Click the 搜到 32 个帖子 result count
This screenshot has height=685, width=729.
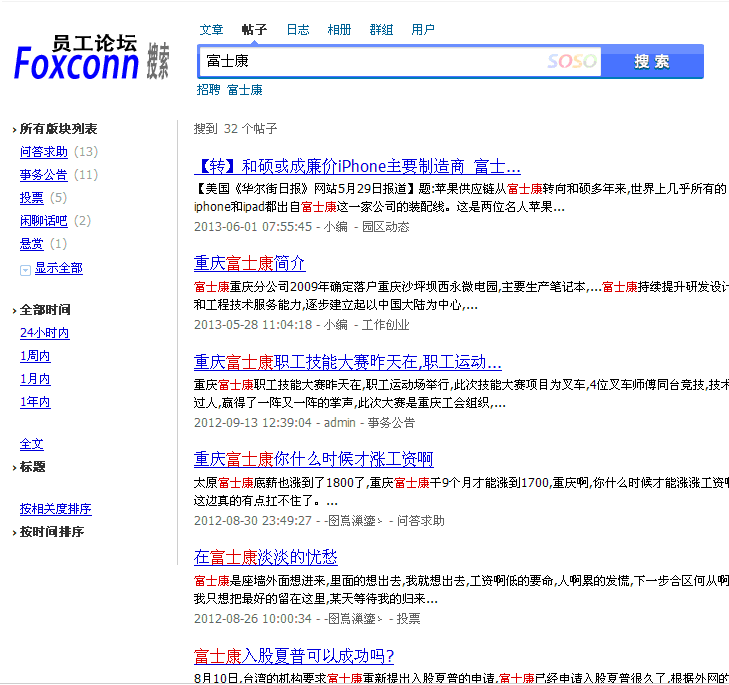tap(235, 129)
